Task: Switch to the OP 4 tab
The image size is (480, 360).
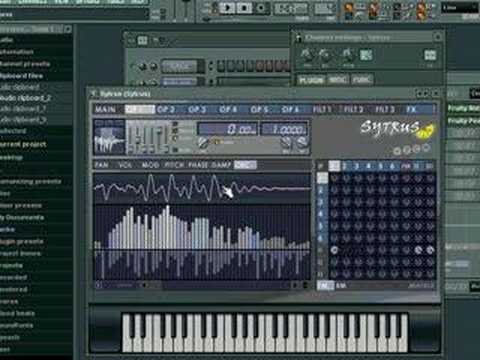Action: click(228, 110)
